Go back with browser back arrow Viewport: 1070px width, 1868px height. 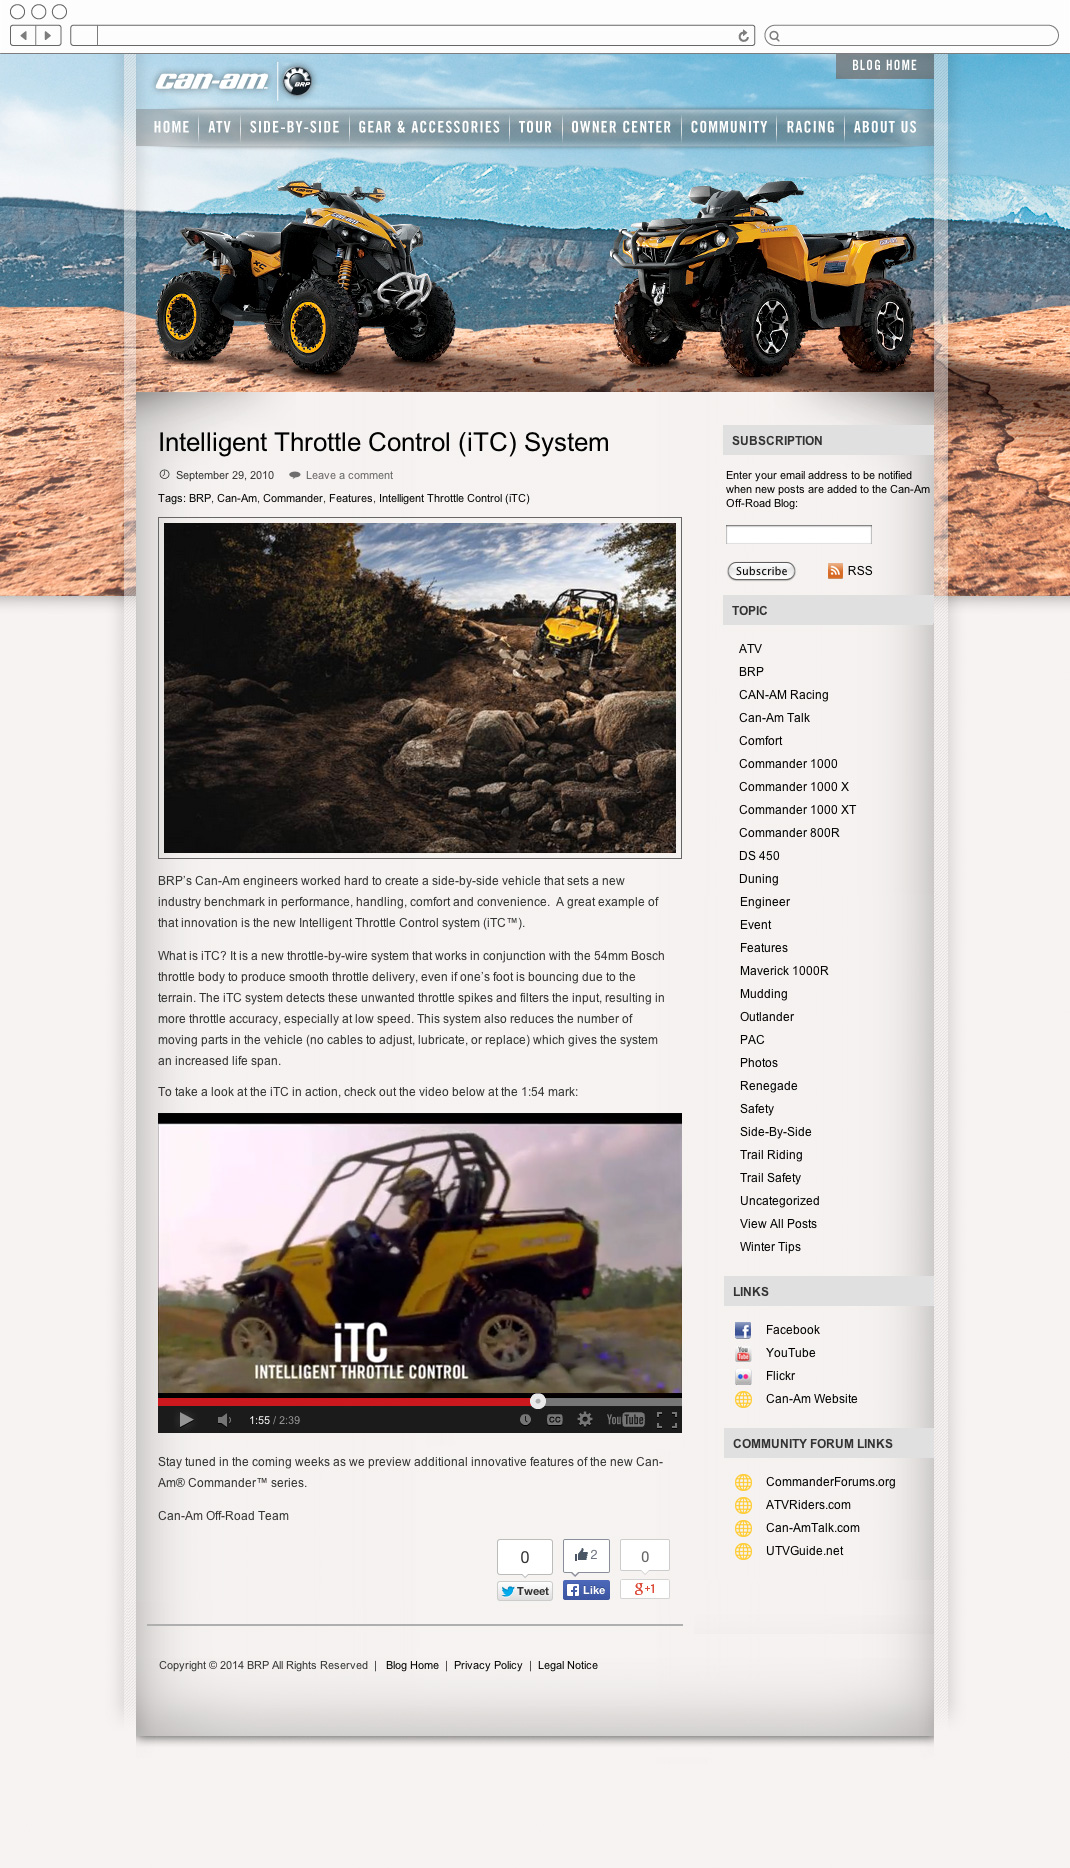coord(23,36)
